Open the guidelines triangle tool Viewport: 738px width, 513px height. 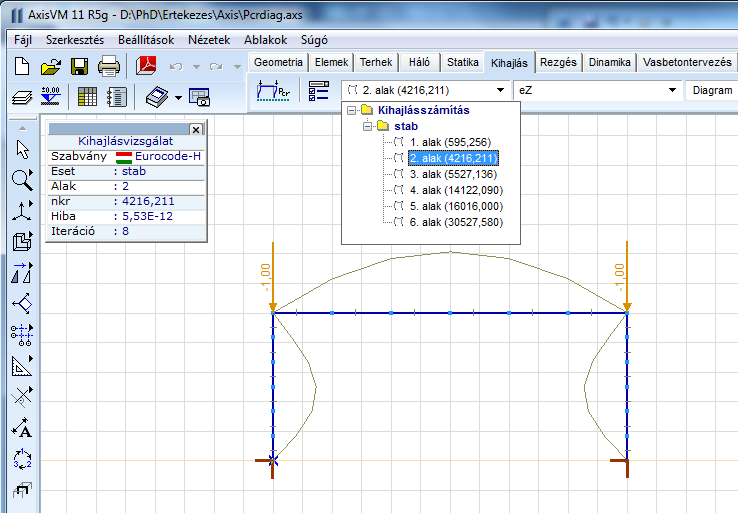click(22, 366)
